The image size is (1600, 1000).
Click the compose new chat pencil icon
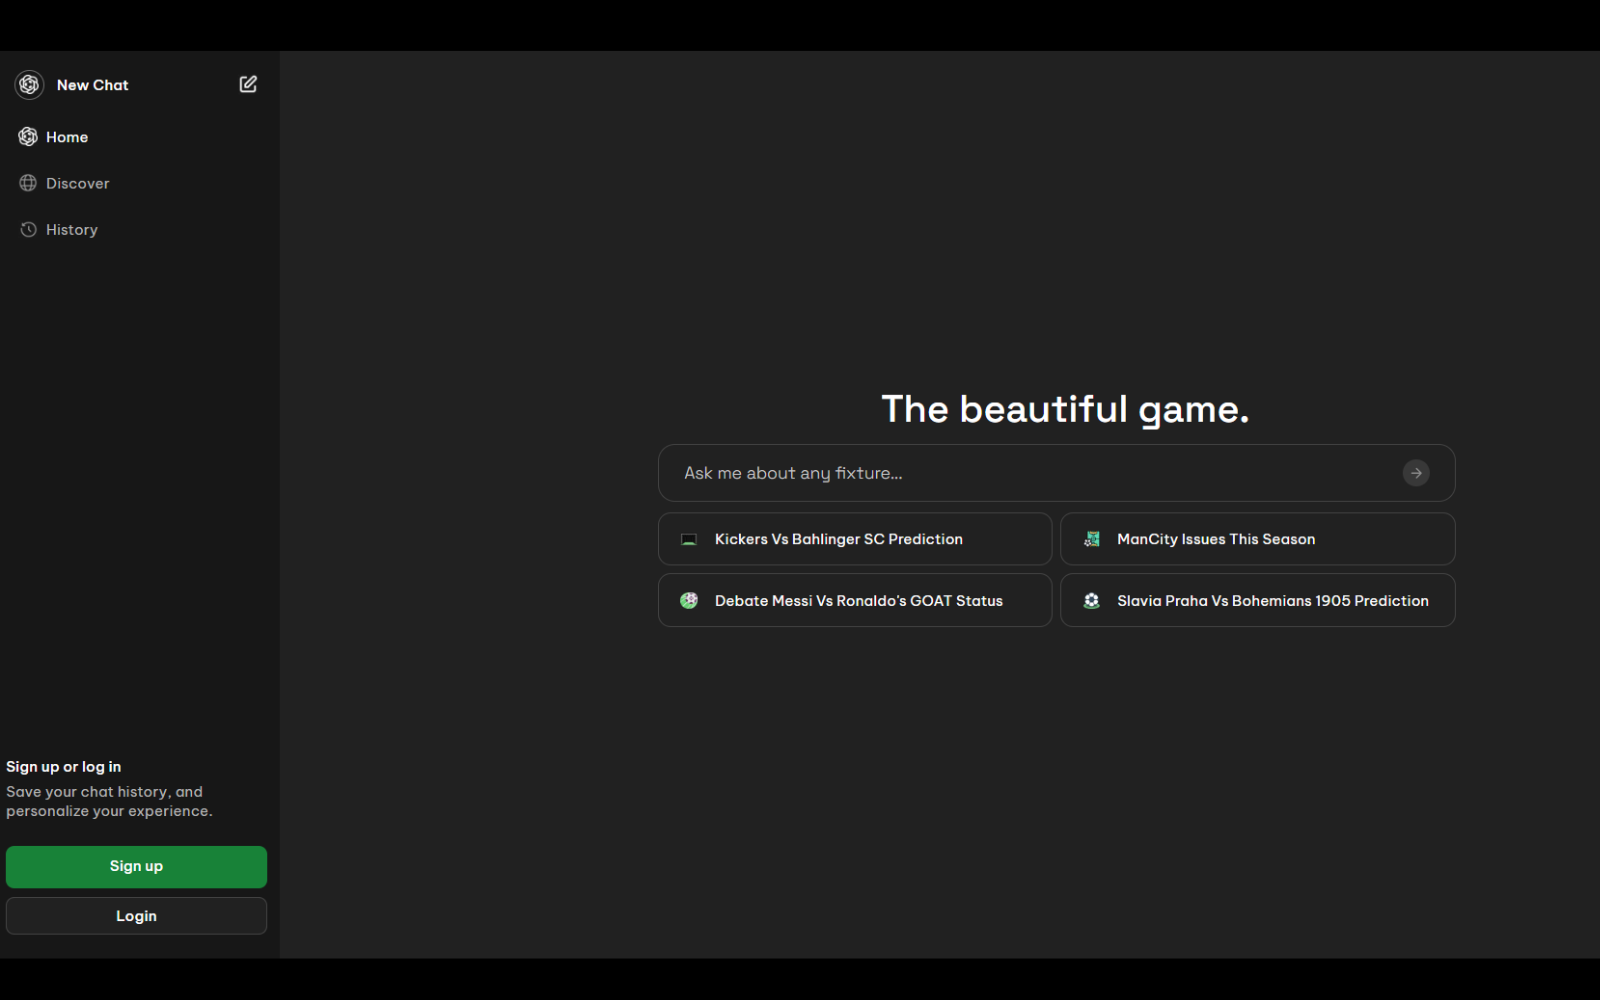[248, 85]
